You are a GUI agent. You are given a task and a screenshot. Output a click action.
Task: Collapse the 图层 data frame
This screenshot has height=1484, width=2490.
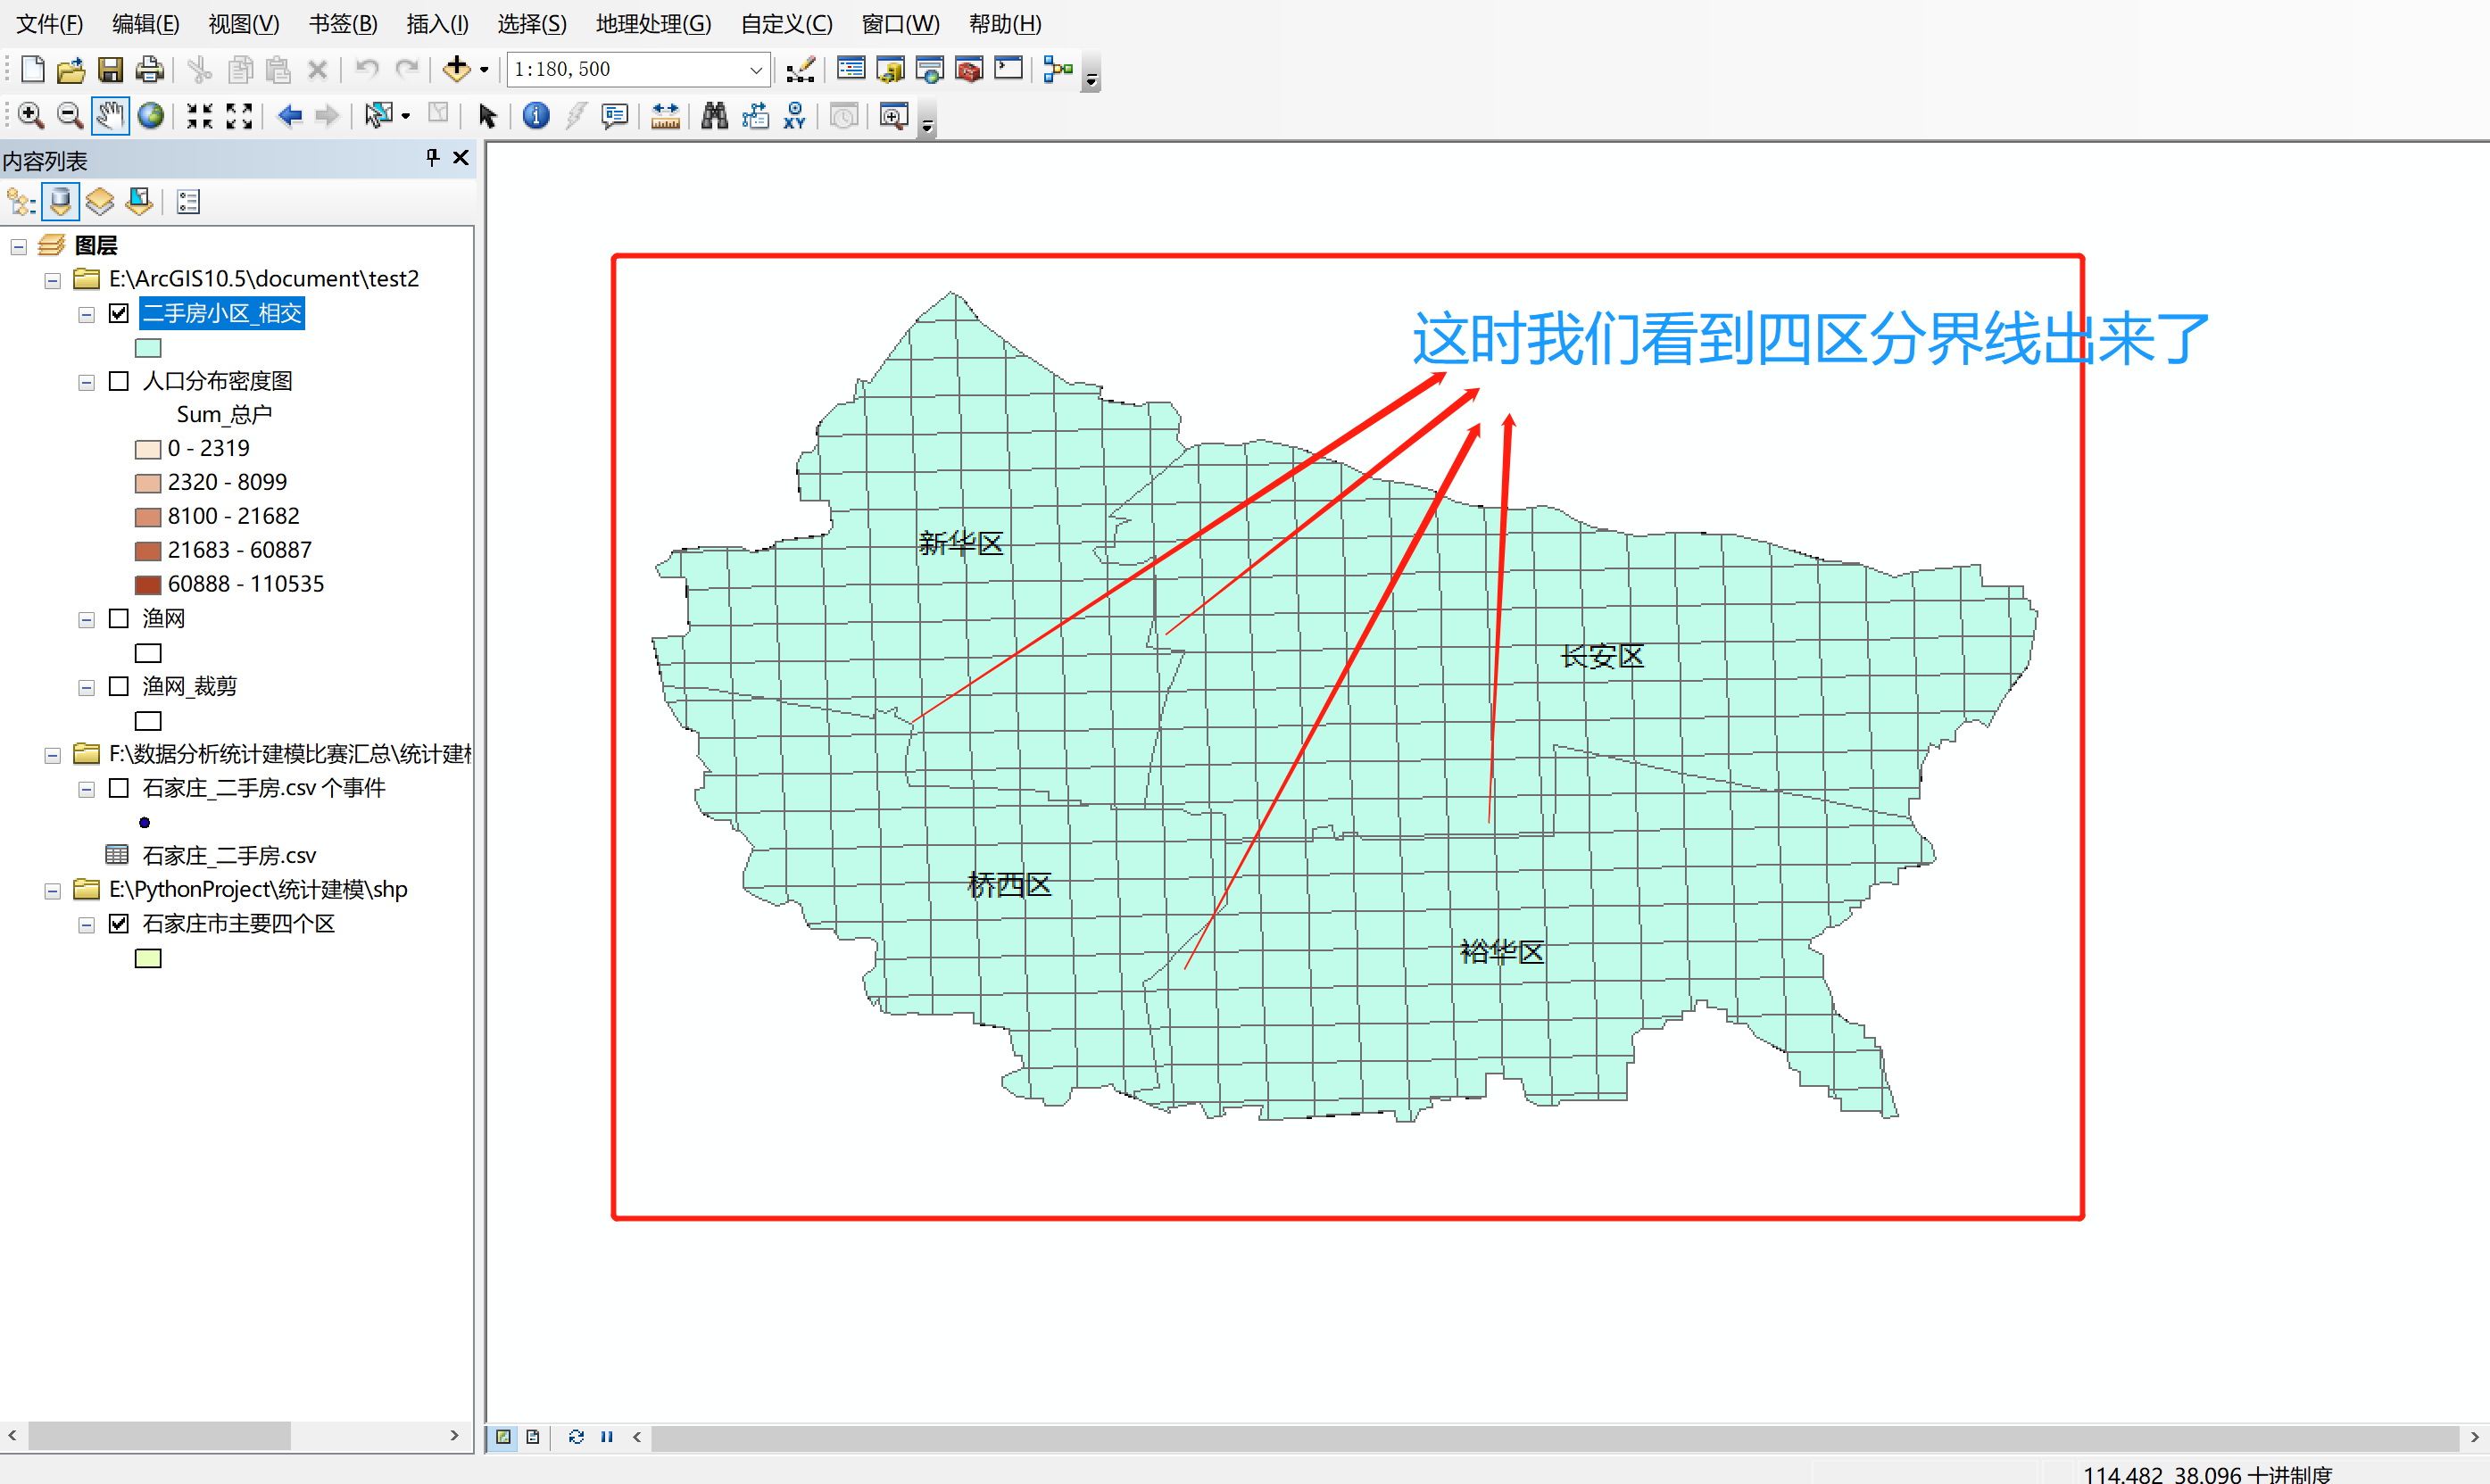point(19,246)
